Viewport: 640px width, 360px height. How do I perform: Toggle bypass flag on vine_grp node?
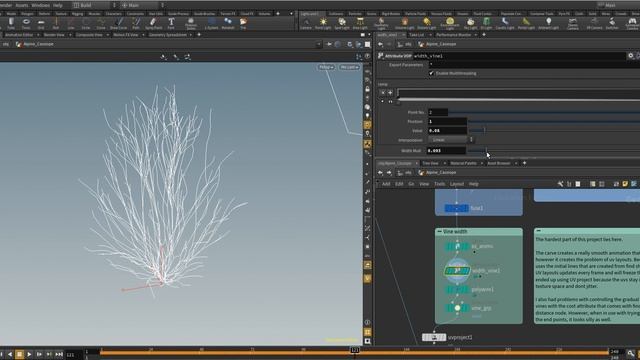[448, 308]
